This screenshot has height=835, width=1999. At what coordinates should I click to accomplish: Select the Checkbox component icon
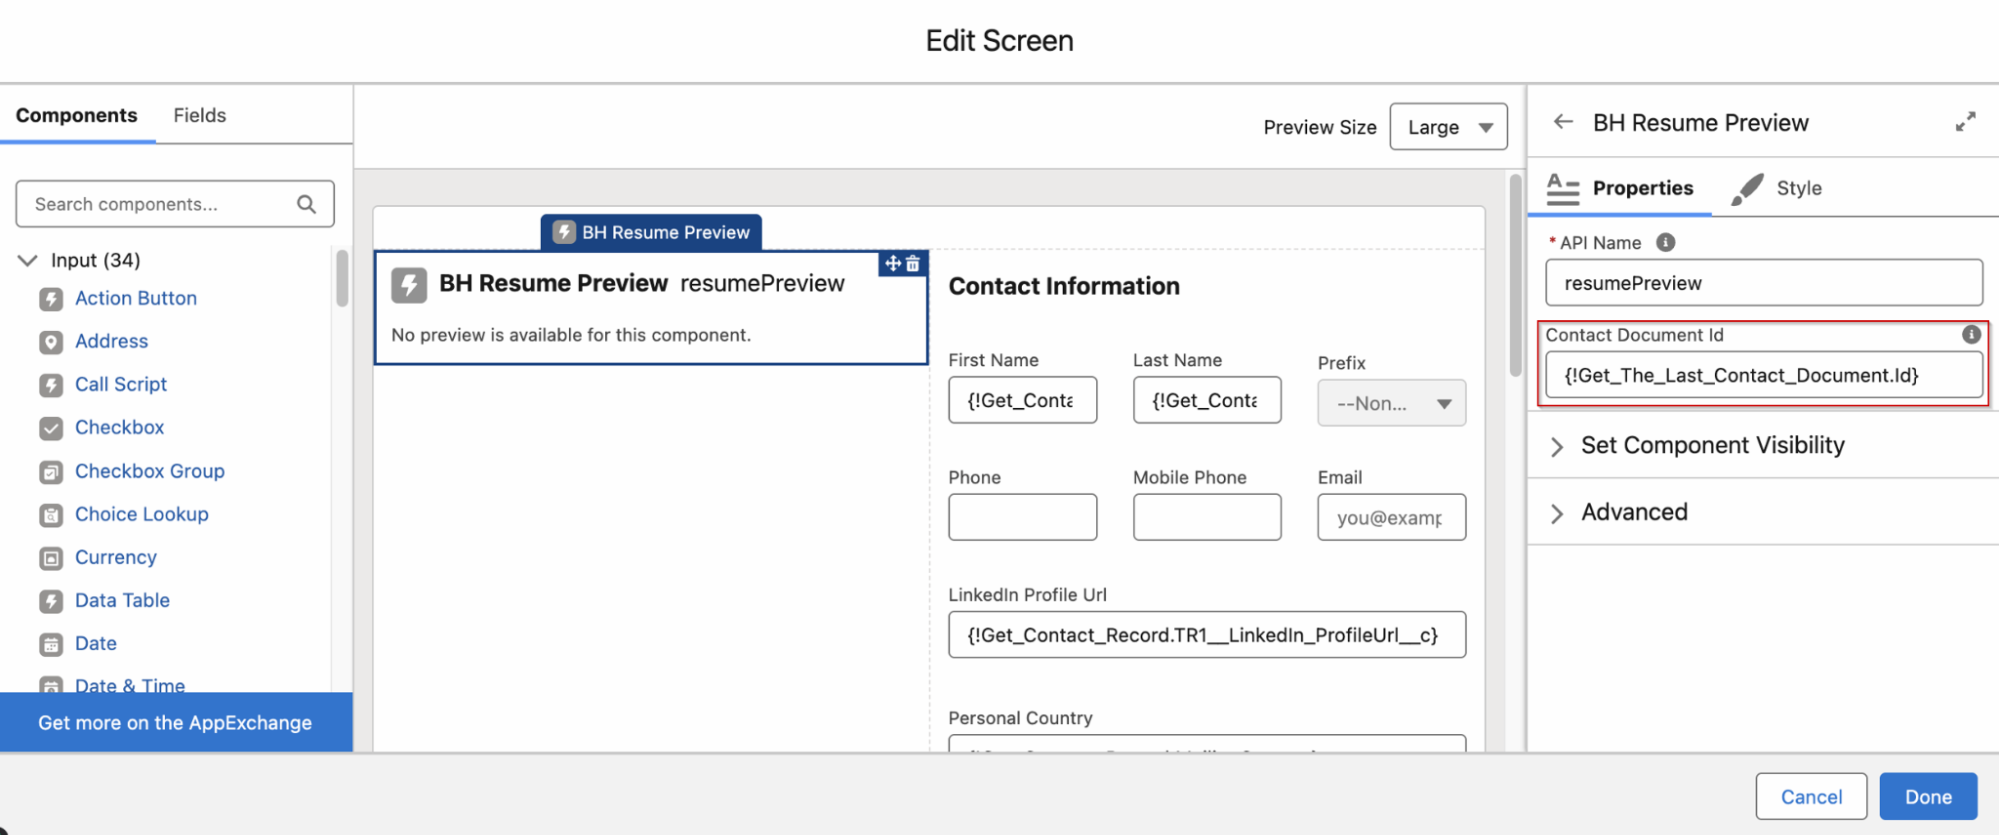click(x=51, y=428)
